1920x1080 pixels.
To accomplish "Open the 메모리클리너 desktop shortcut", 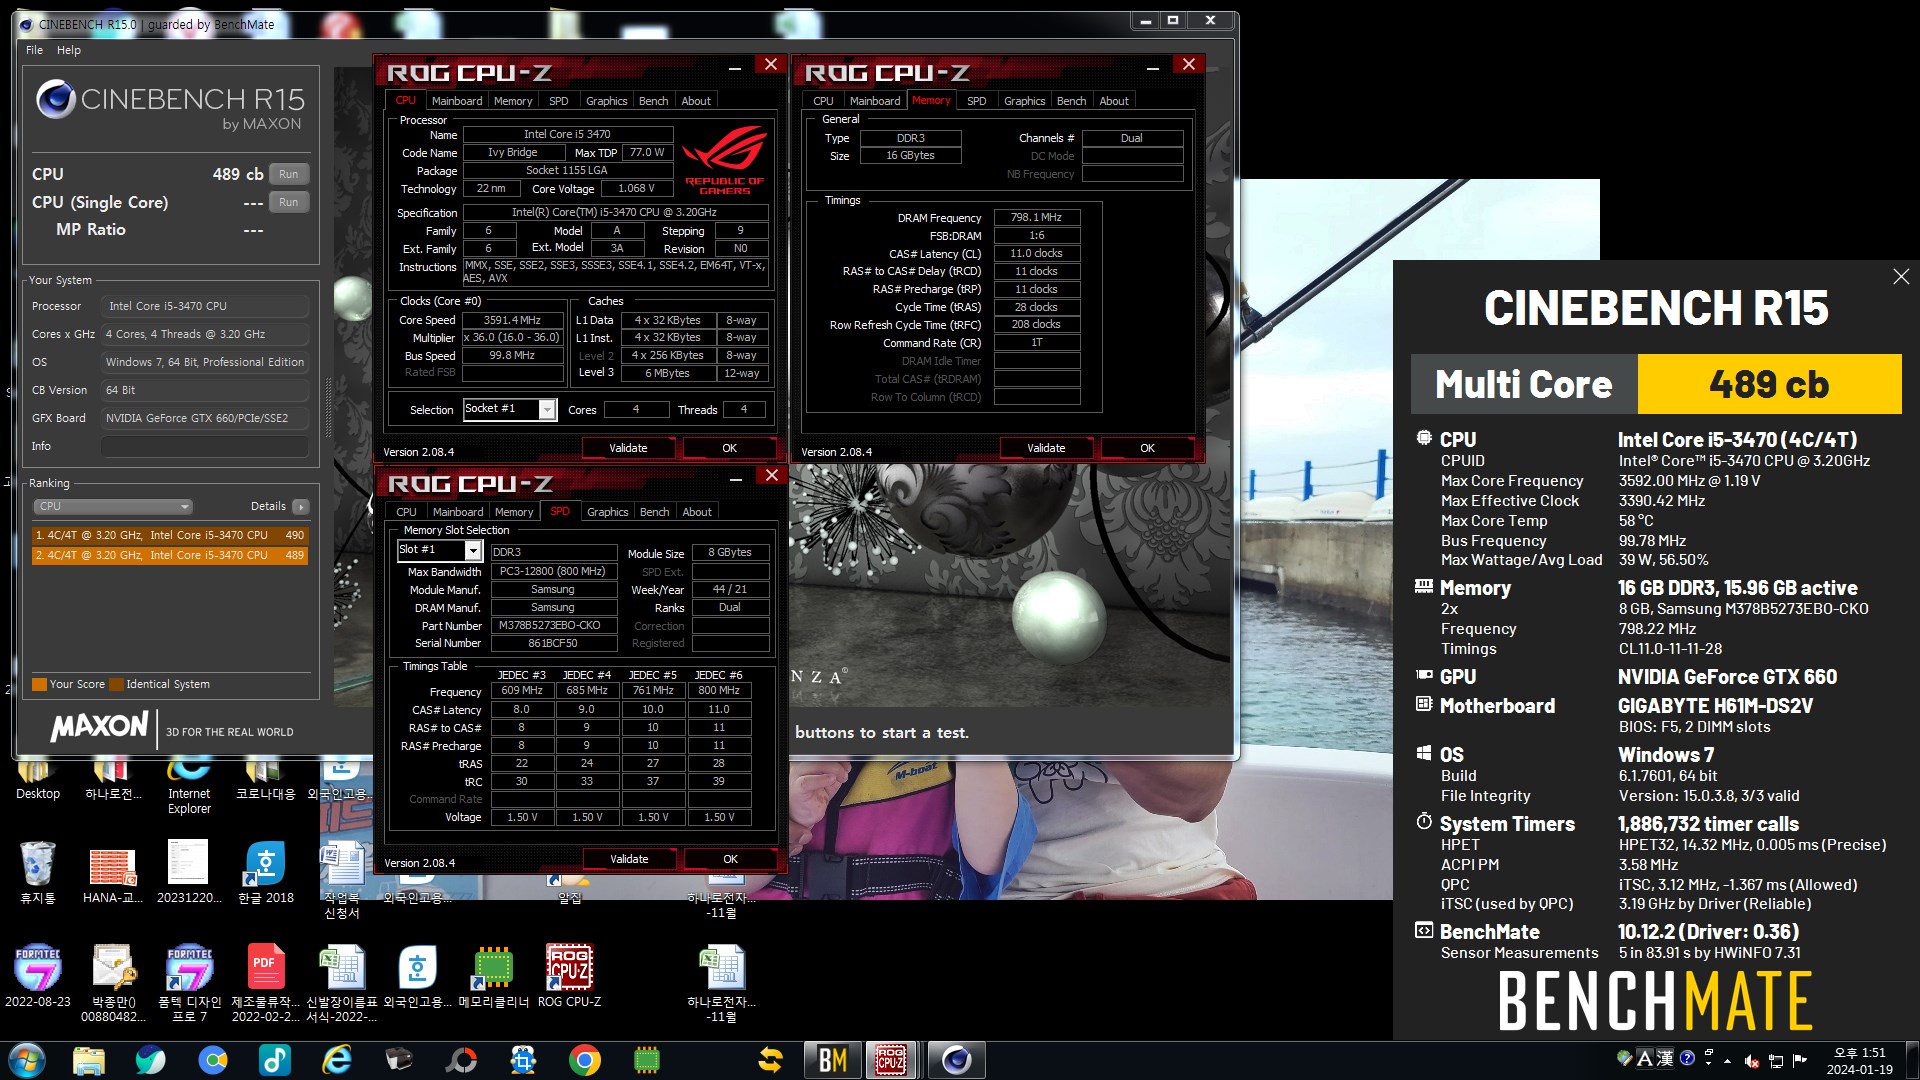I will tap(493, 976).
